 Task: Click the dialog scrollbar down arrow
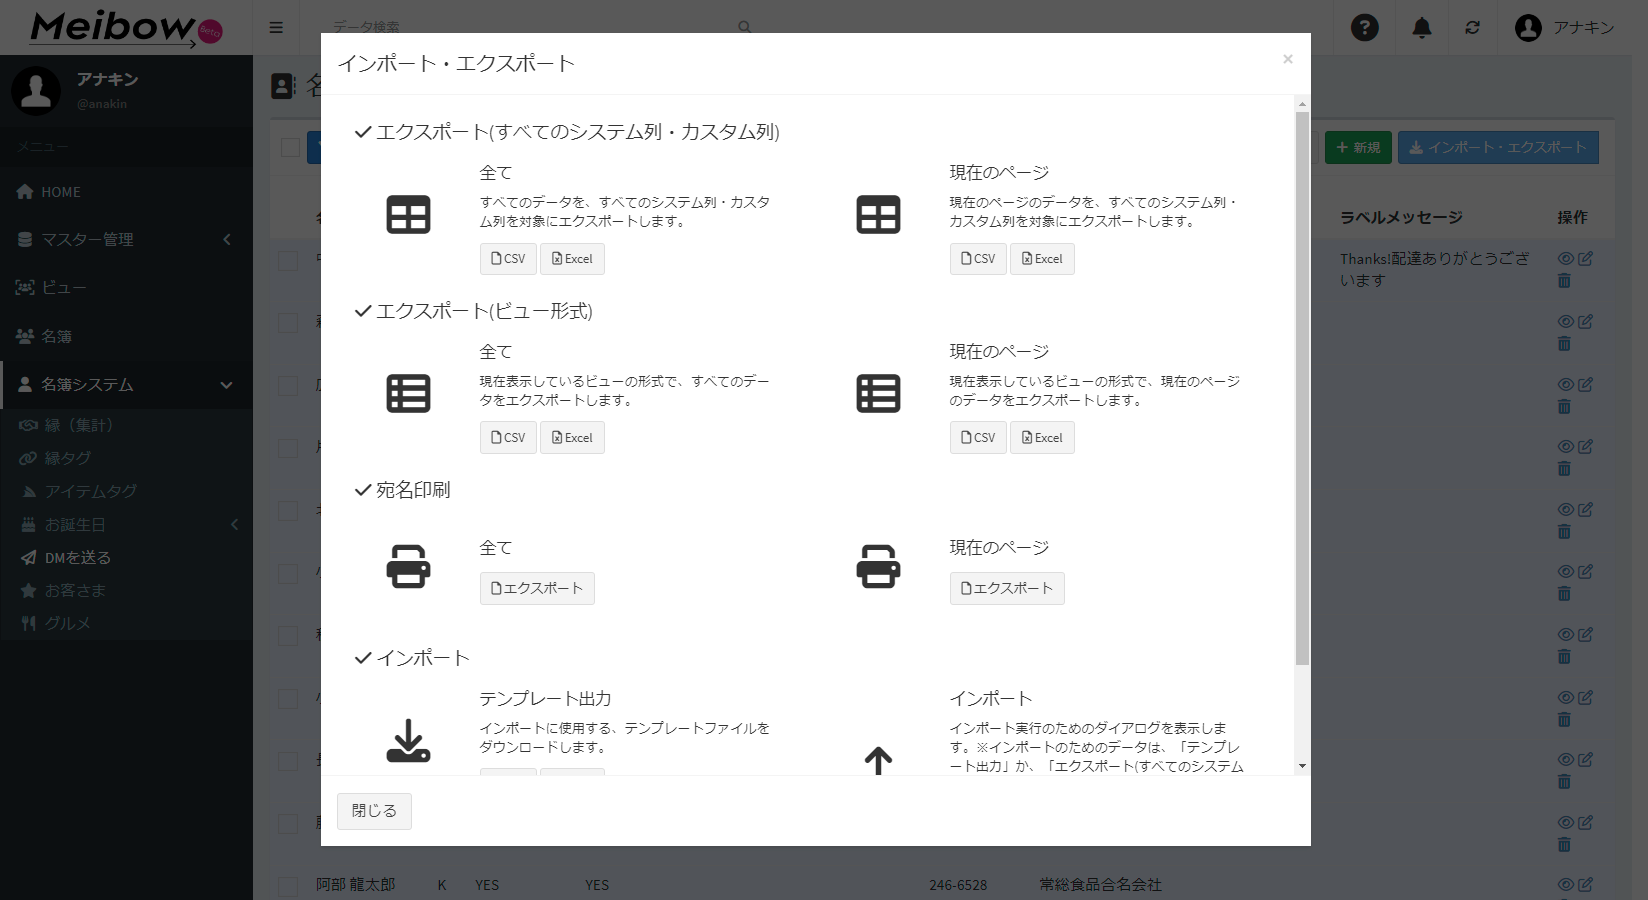[x=1302, y=766]
